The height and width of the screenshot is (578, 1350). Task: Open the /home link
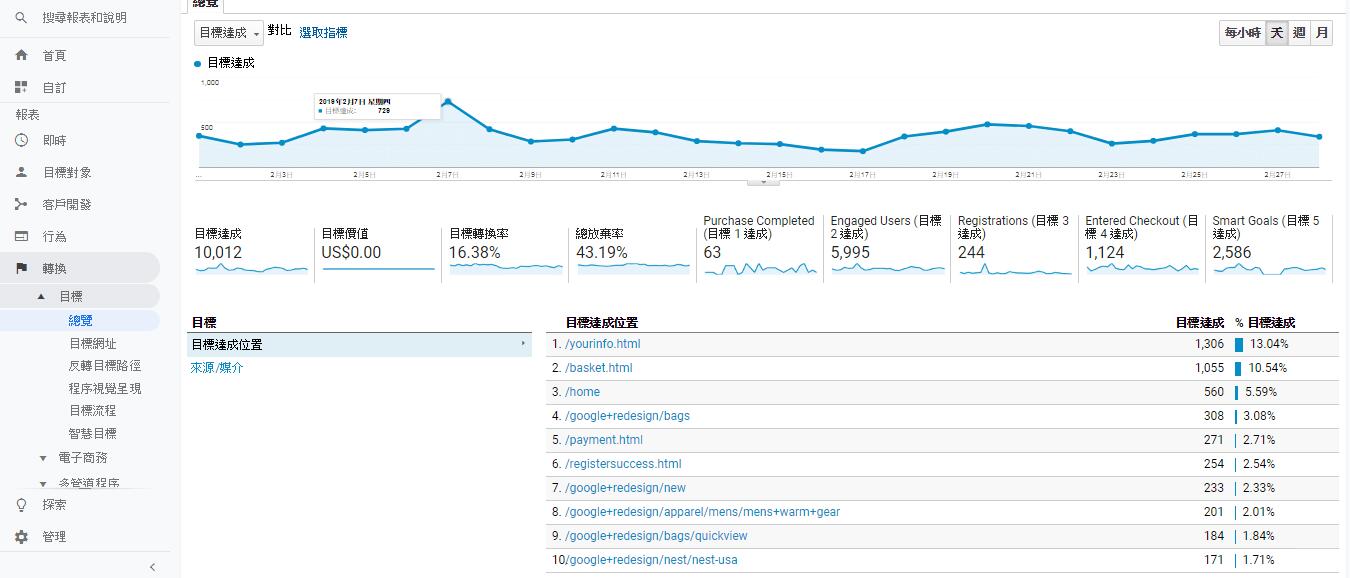pos(582,392)
